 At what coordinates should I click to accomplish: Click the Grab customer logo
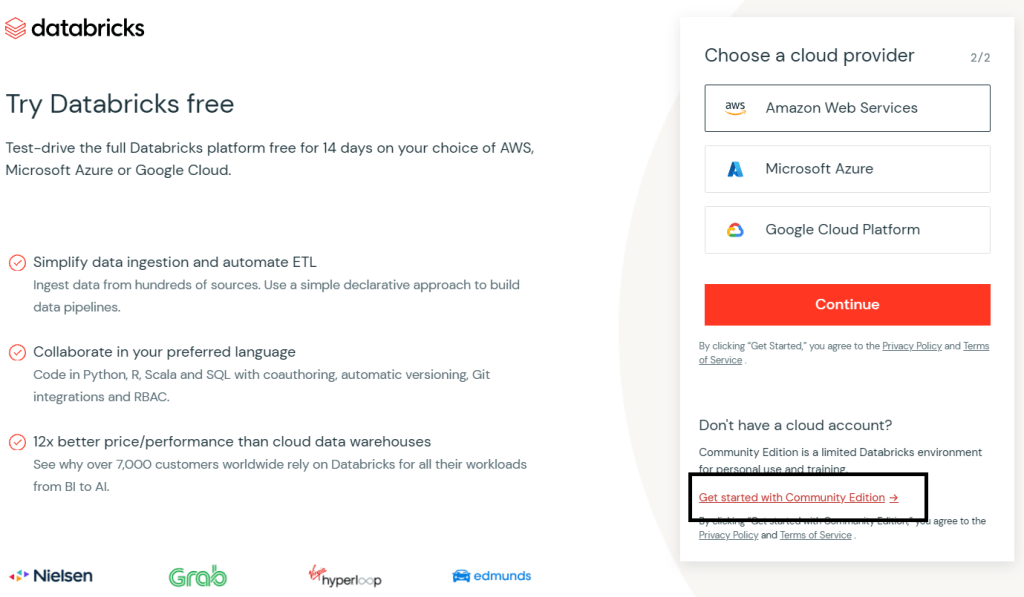197,576
